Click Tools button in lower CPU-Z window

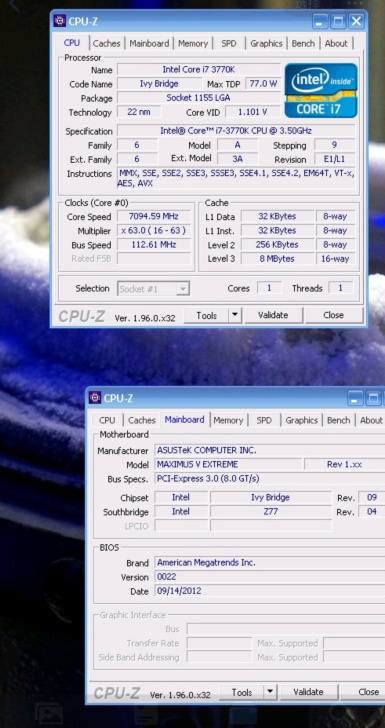coord(241,692)
